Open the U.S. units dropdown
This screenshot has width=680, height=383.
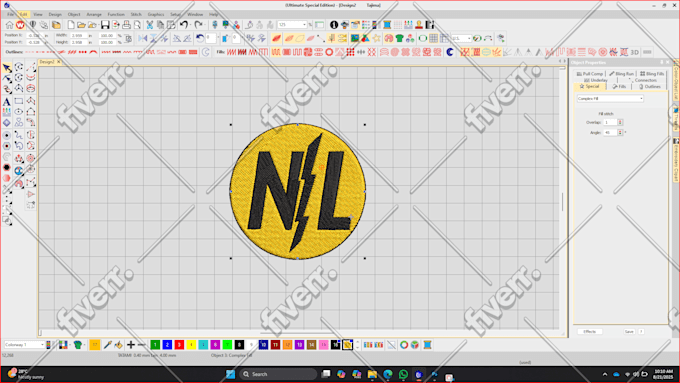click(x=469, y=39)
